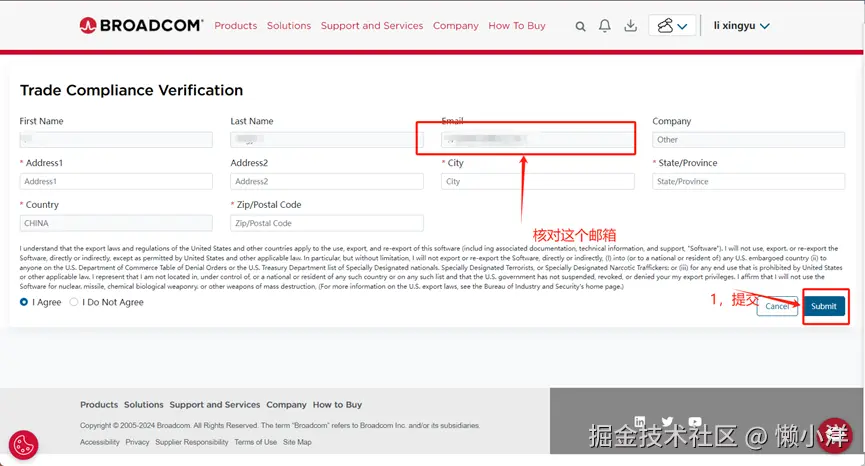This screenshot has width=865, height=466.
Task: Open How To Buy header menu
Action: pos(517,26)
